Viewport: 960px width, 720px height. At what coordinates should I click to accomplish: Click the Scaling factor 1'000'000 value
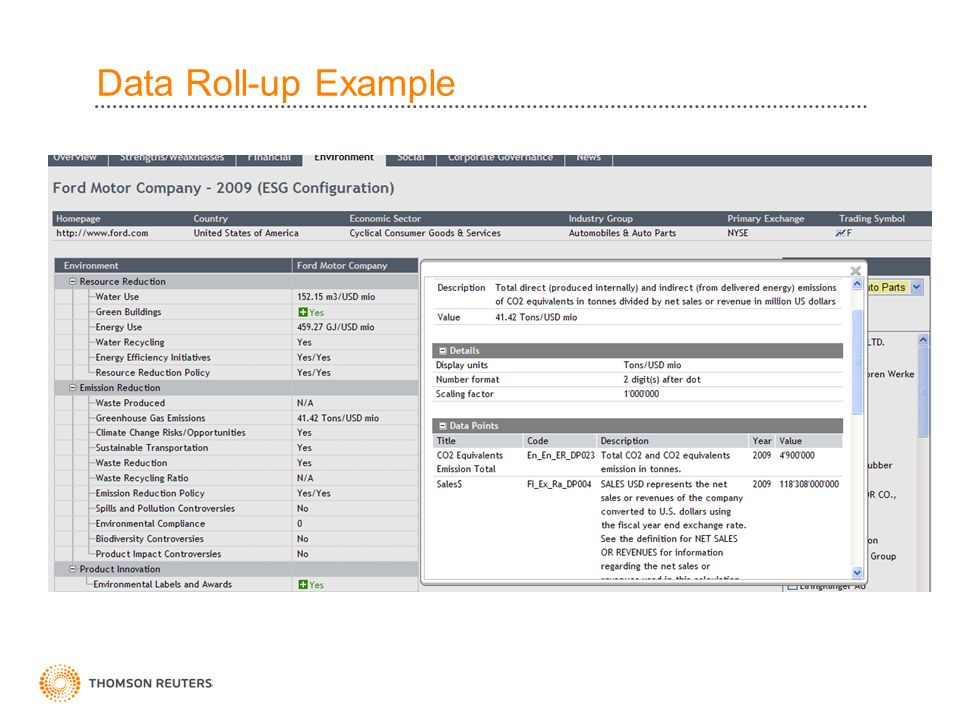coord(641,394)
